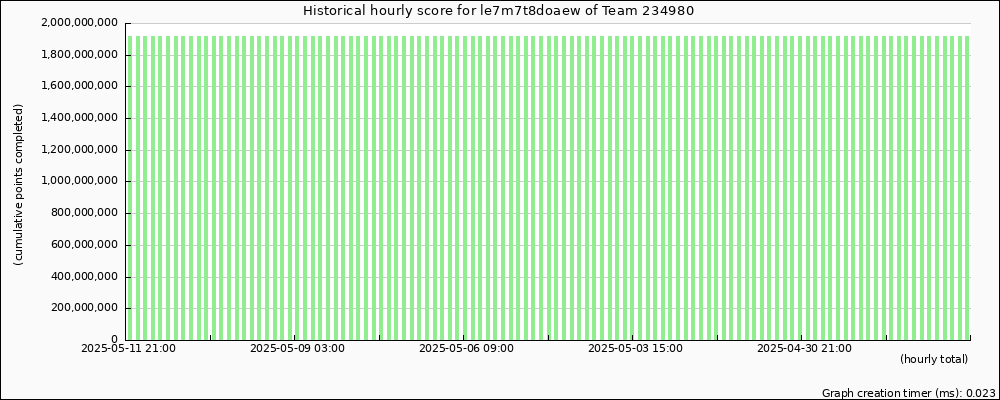The width and height of the screenshot is (1000, 400).
Task: Select the 1,000,000,000 y-axis label
Action: click(x=79, y=182)
